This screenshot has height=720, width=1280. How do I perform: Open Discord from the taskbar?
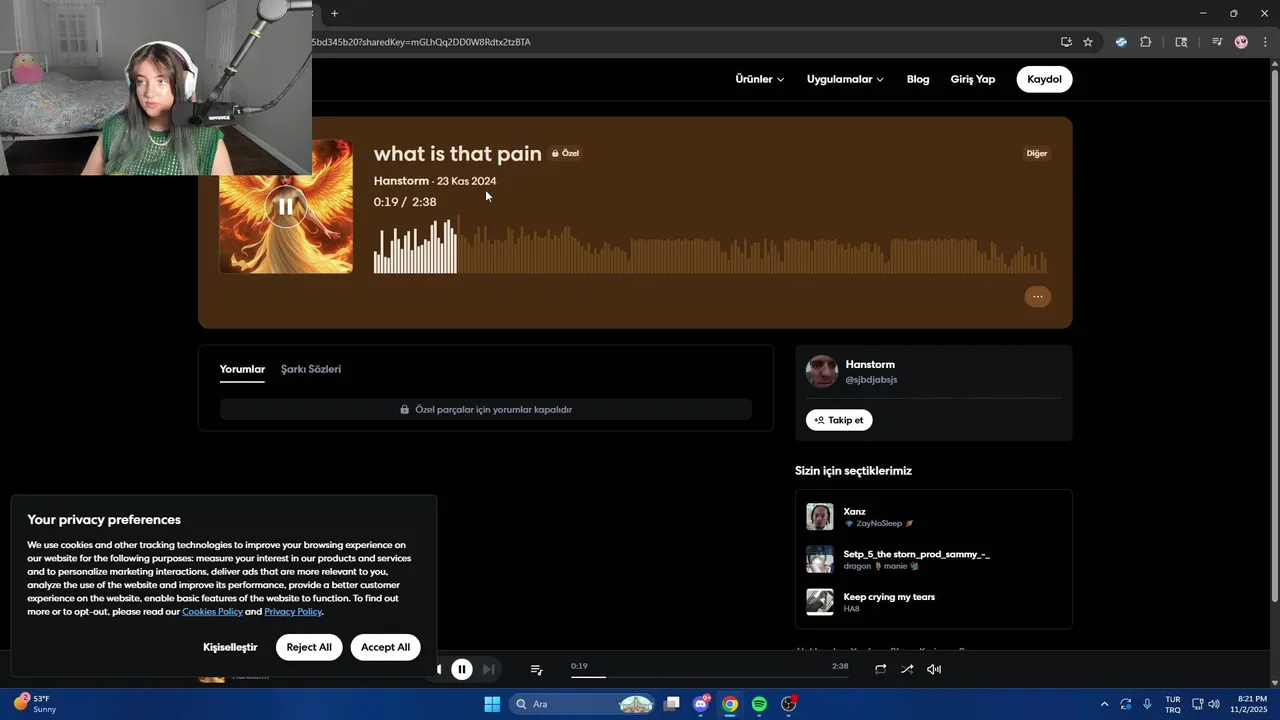point(701,704)
